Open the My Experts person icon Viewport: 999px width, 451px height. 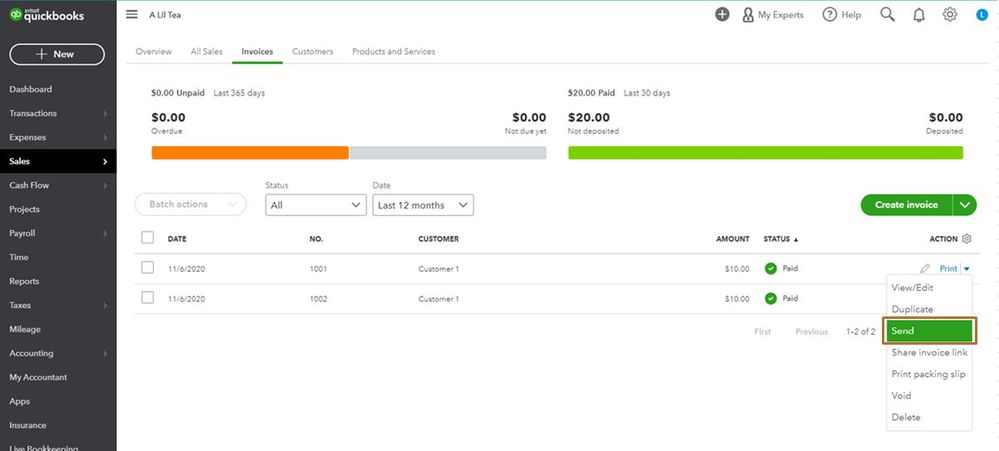[x=748, y=15]
